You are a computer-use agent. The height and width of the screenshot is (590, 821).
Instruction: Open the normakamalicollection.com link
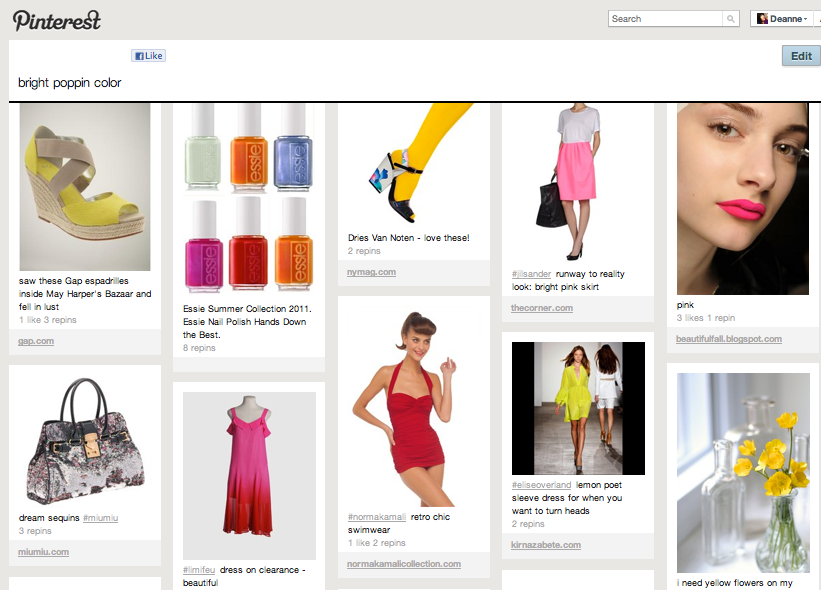tap(404, 564)
